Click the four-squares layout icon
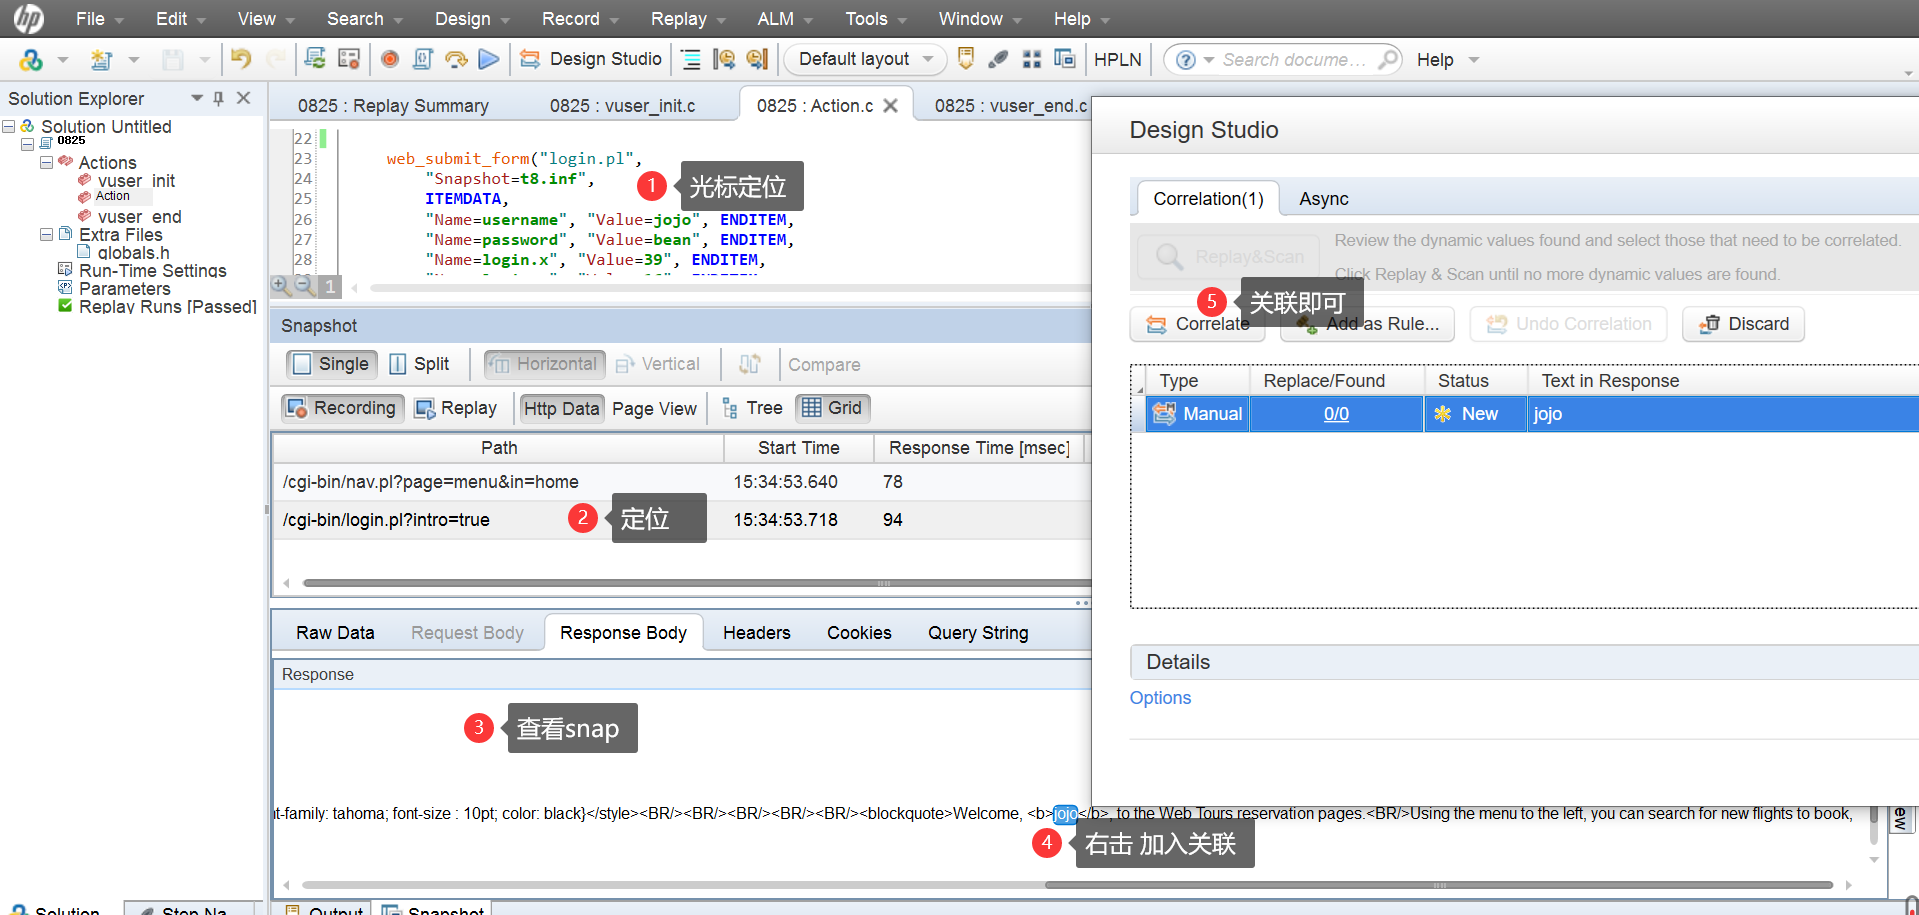The height and width of the screenshot is (915, 1919). pos(1032,59)
